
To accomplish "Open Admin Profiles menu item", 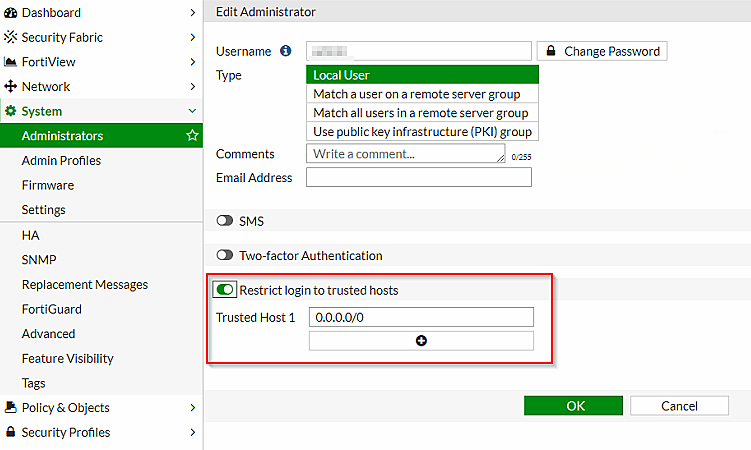I will pos(101,160).
